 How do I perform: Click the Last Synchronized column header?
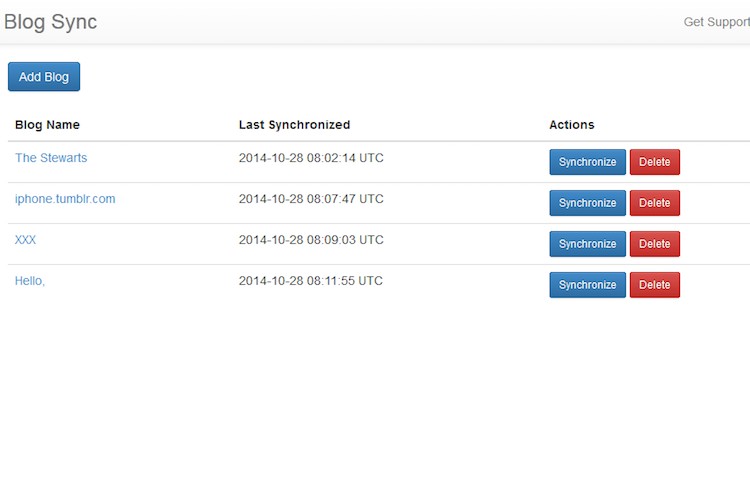[294, 125]
